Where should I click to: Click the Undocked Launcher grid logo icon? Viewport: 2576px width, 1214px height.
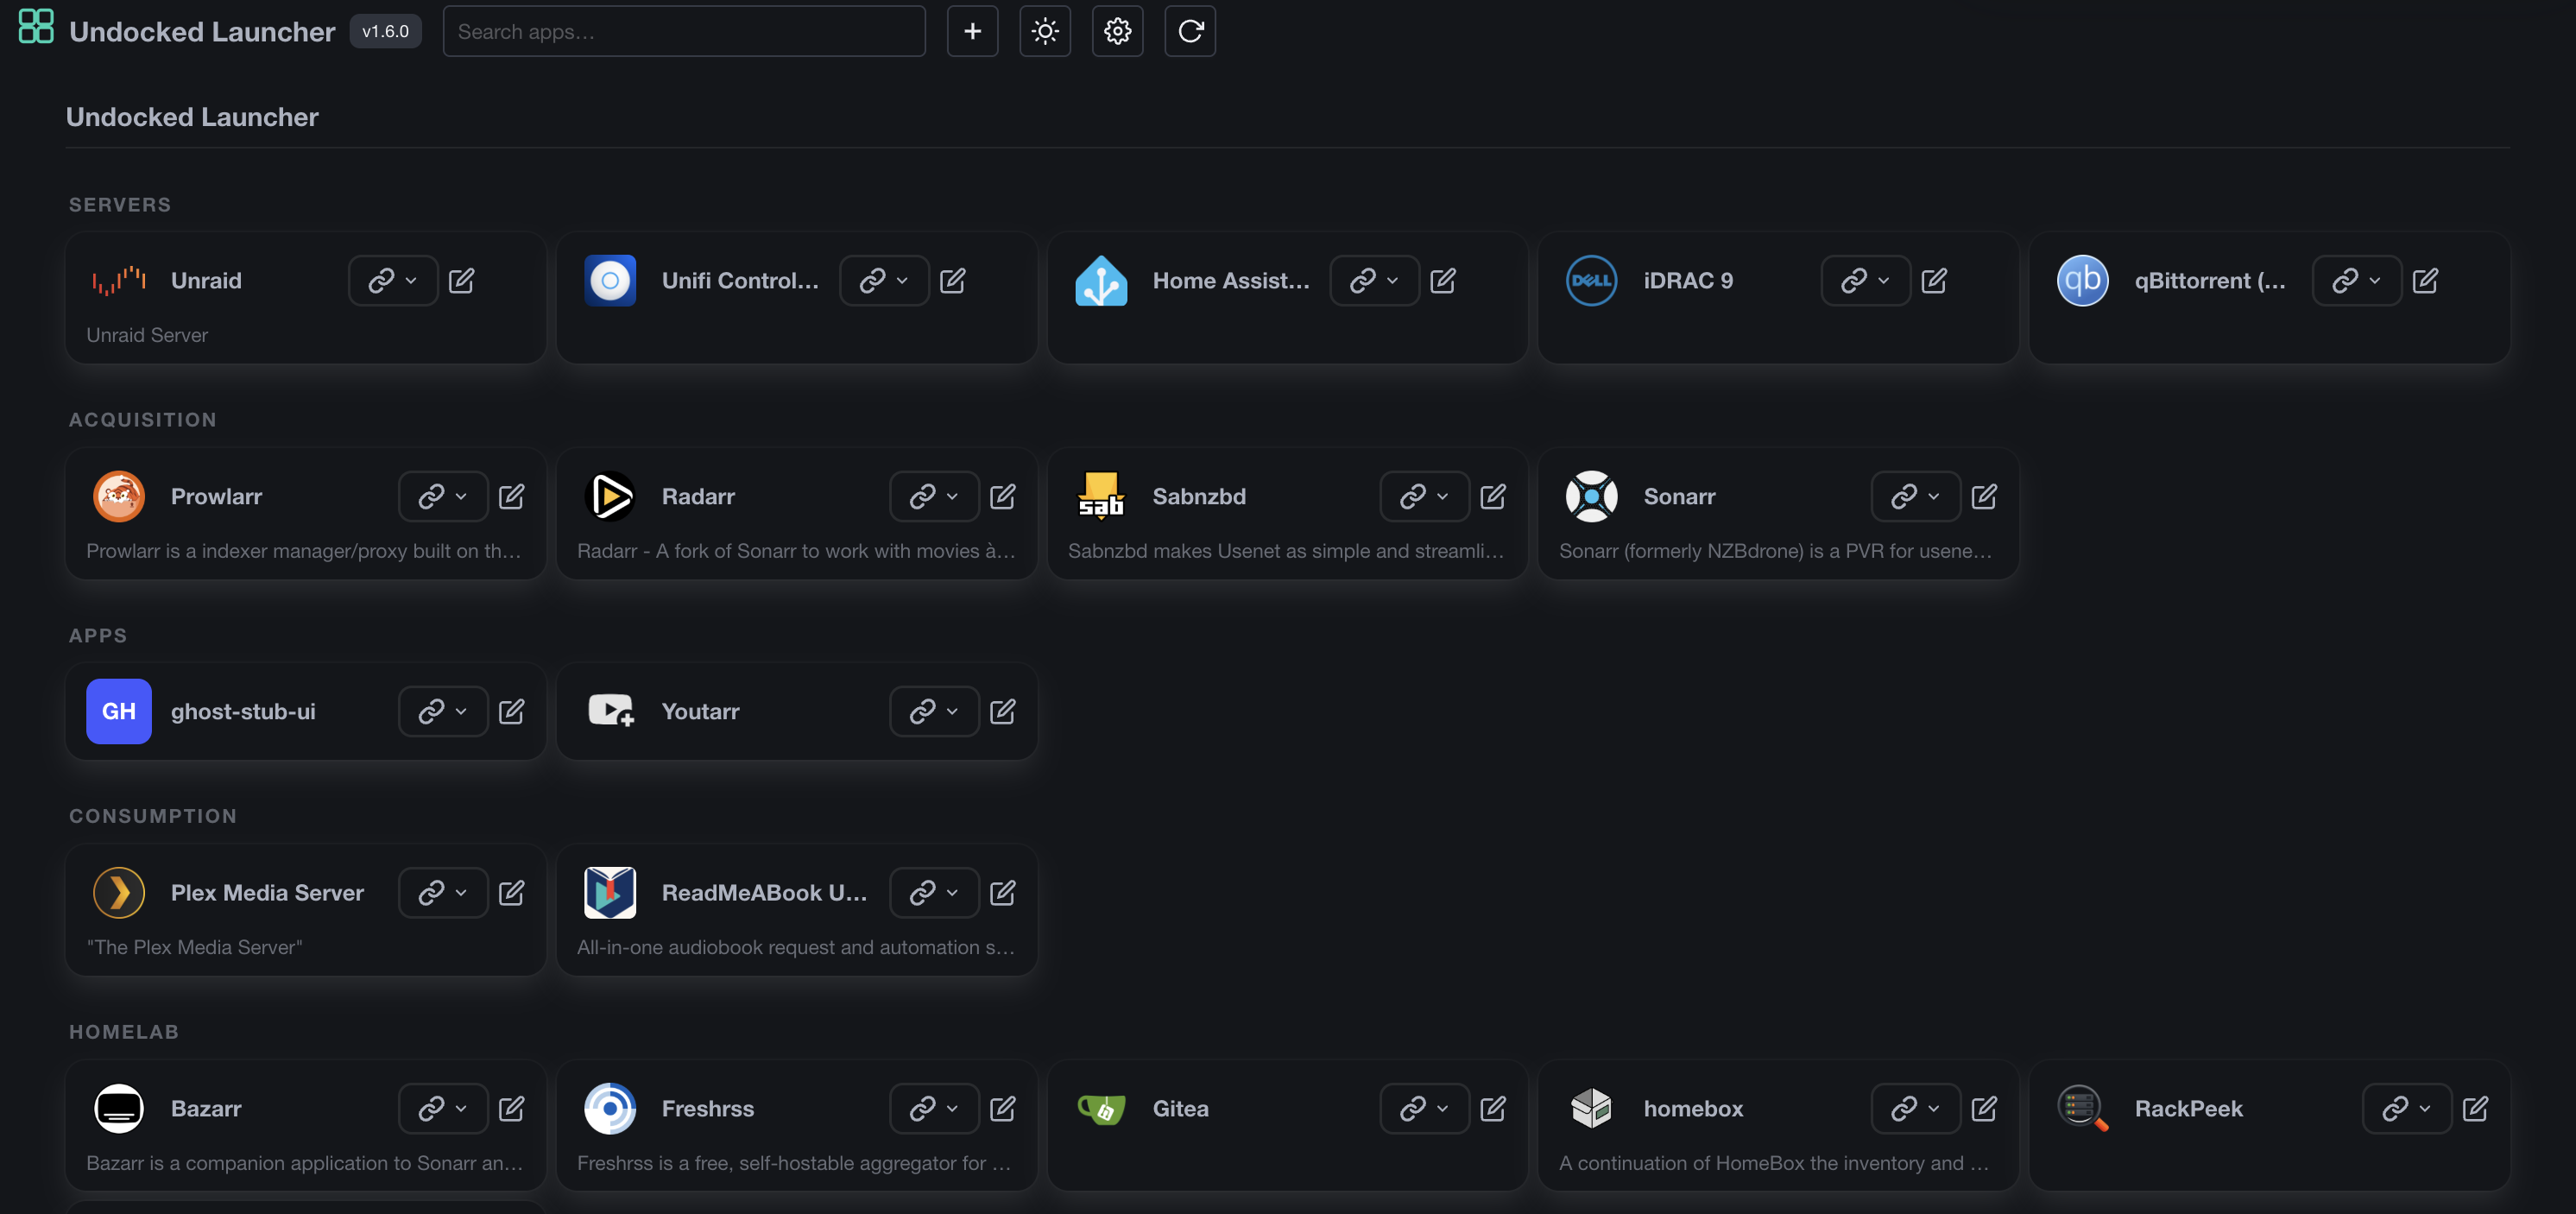36,27
